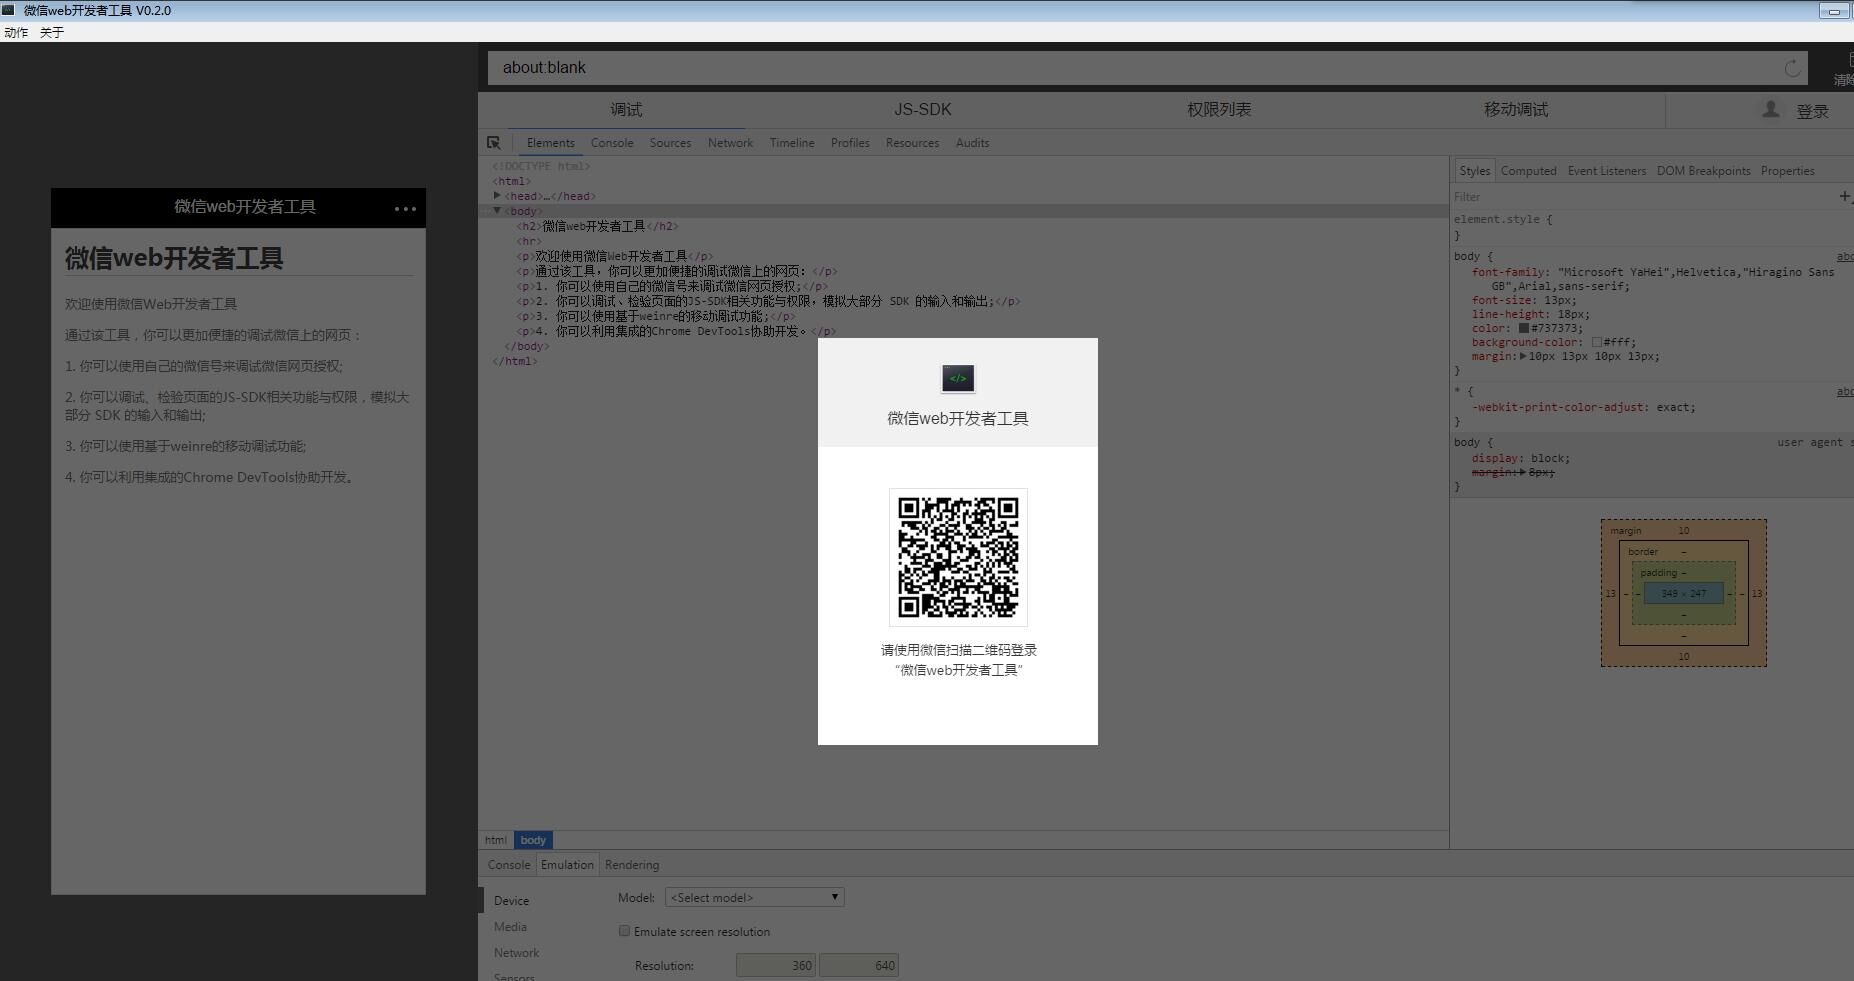Switch to the 权限列表 tab
This screenshot has width=1854, height=981.
(x=1219, y=110)
